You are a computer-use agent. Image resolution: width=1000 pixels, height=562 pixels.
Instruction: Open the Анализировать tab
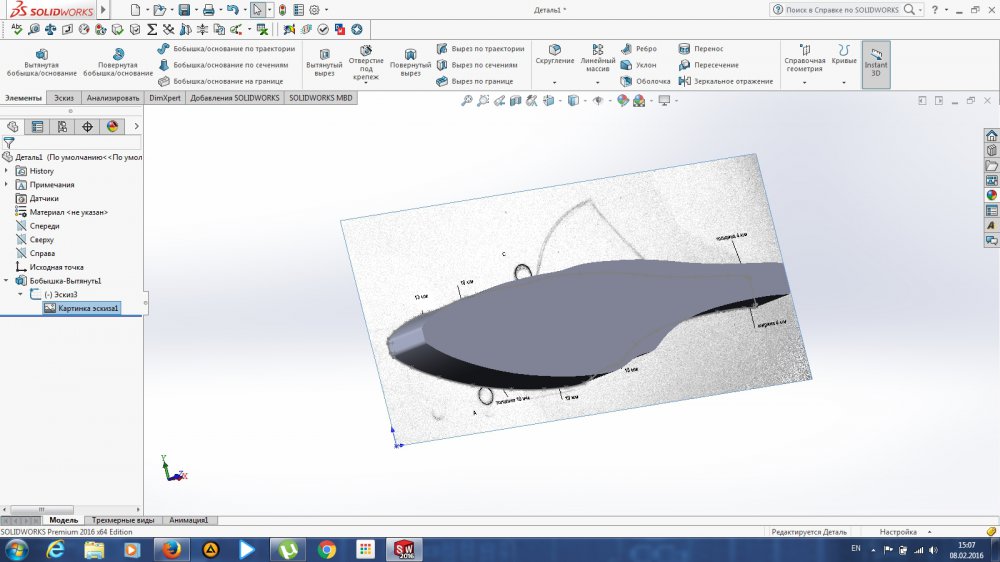(x=113, y=98)
